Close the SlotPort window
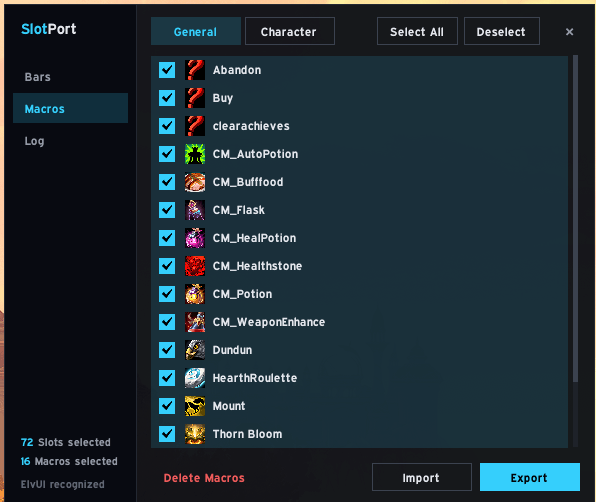Image resolution: width=596 pixels, height=502 pixels. (569, 32)
